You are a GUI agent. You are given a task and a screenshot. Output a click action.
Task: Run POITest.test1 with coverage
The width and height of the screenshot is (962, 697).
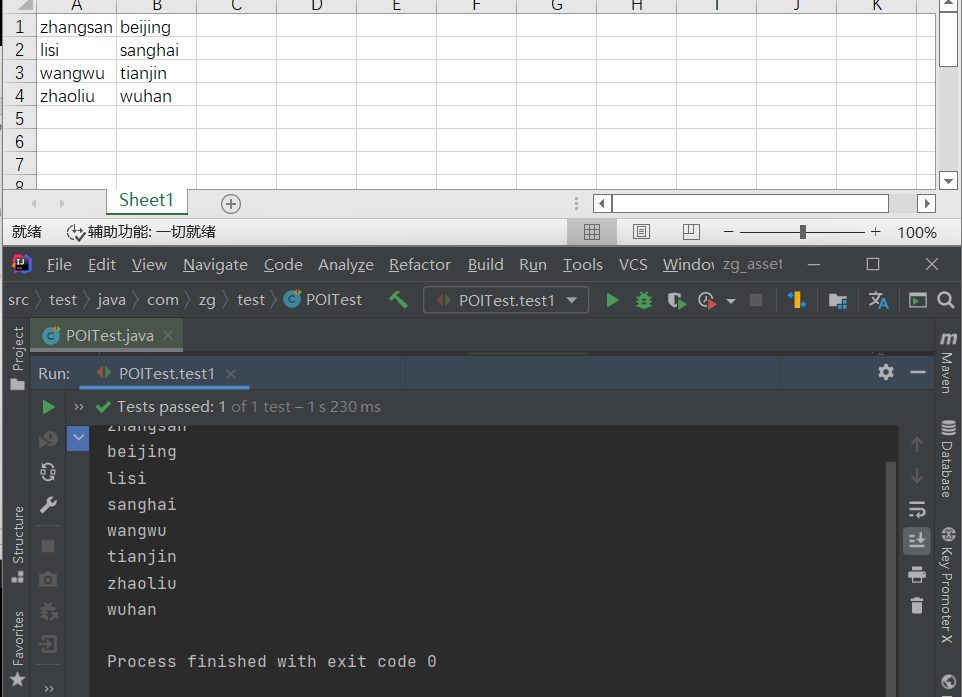coord(676,301)
